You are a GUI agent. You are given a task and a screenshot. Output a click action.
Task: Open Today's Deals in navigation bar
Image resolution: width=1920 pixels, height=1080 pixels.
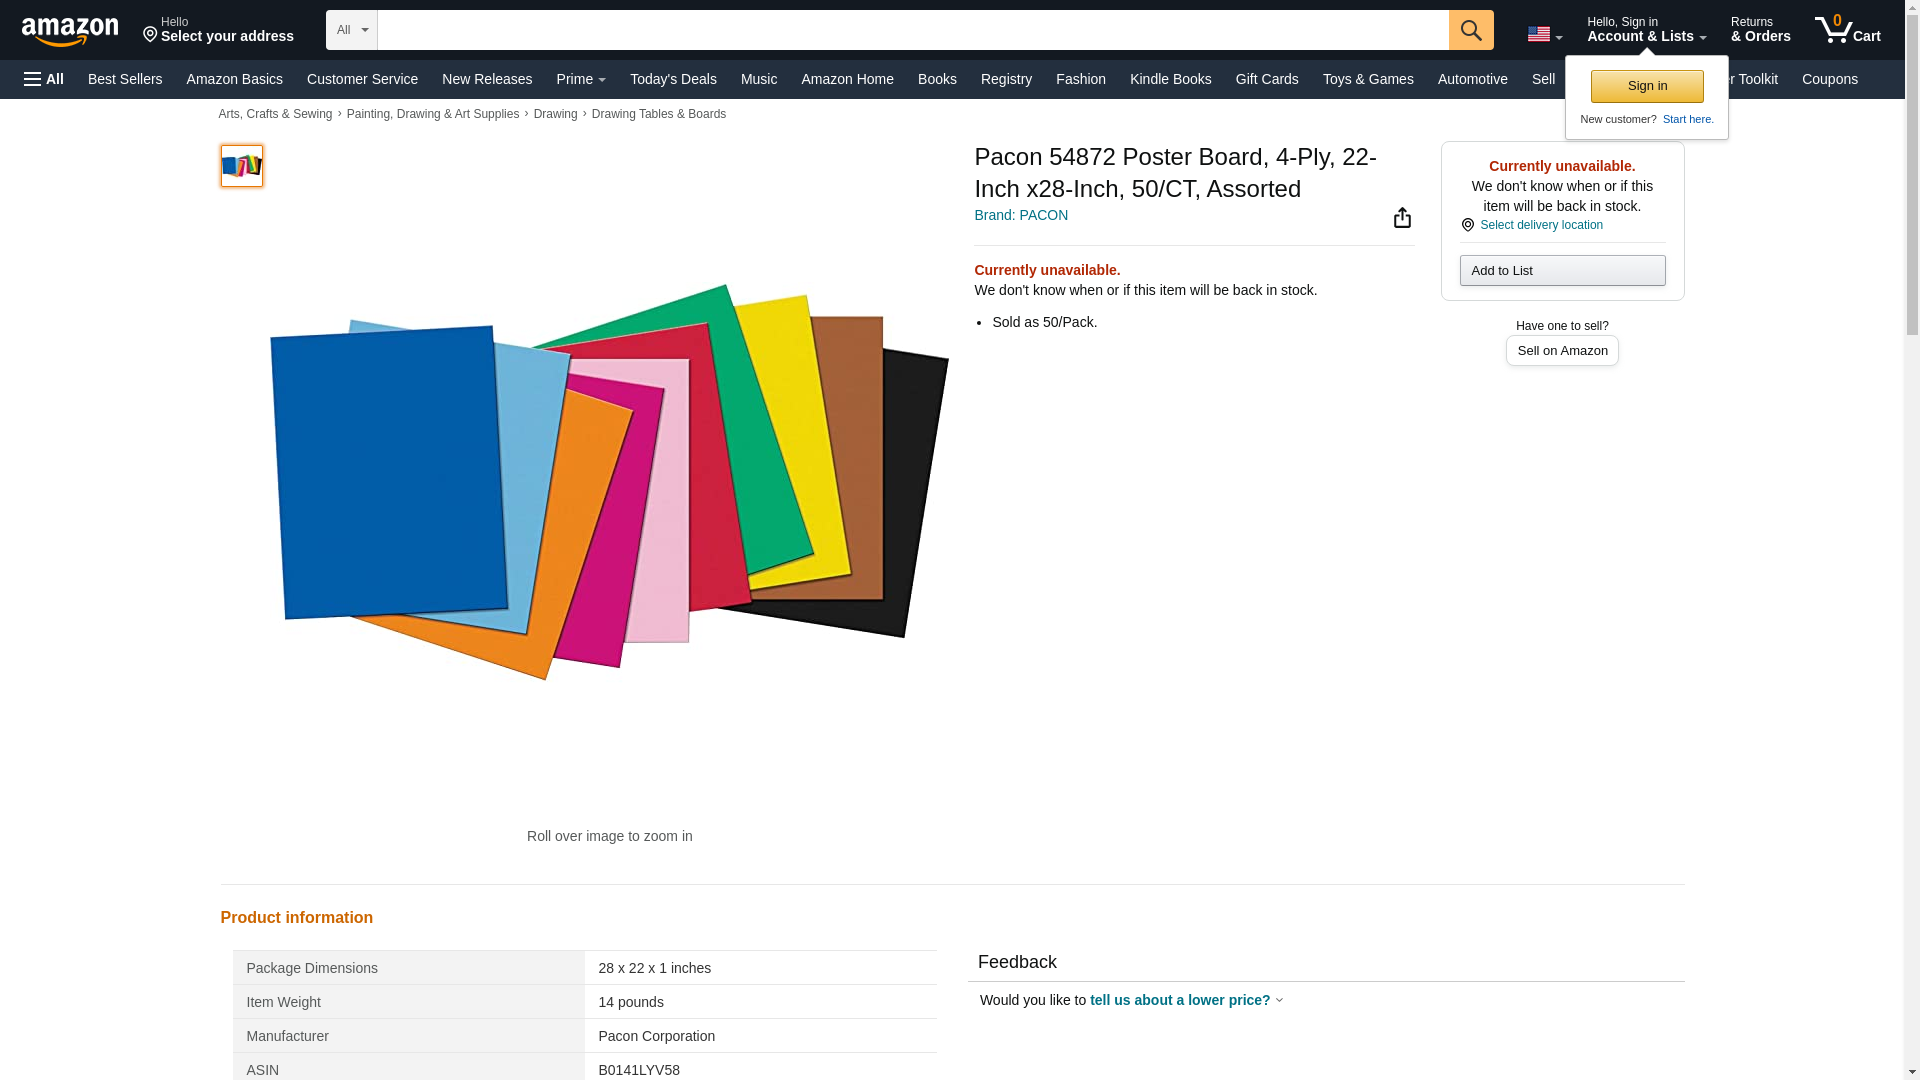click(x=673, y=79)
